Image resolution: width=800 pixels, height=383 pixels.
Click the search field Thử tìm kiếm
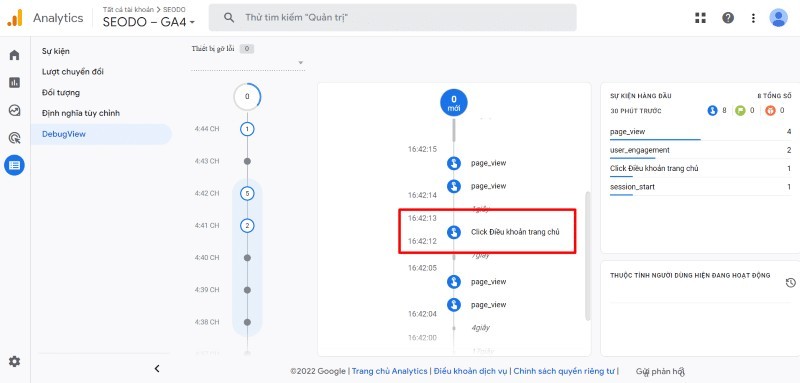(393, 18)
